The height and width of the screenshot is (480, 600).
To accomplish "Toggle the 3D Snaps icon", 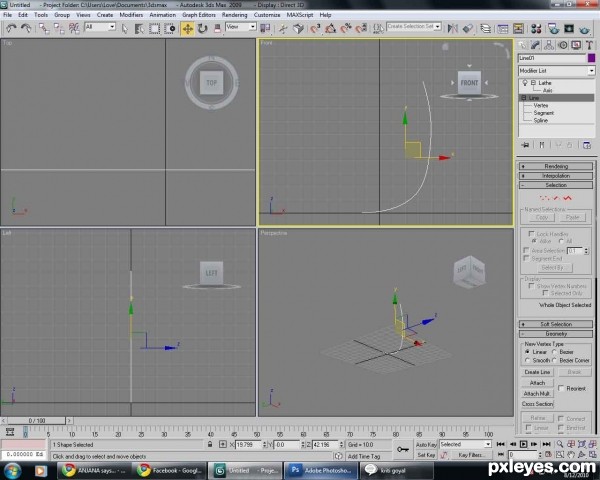I will pos(315,28).
